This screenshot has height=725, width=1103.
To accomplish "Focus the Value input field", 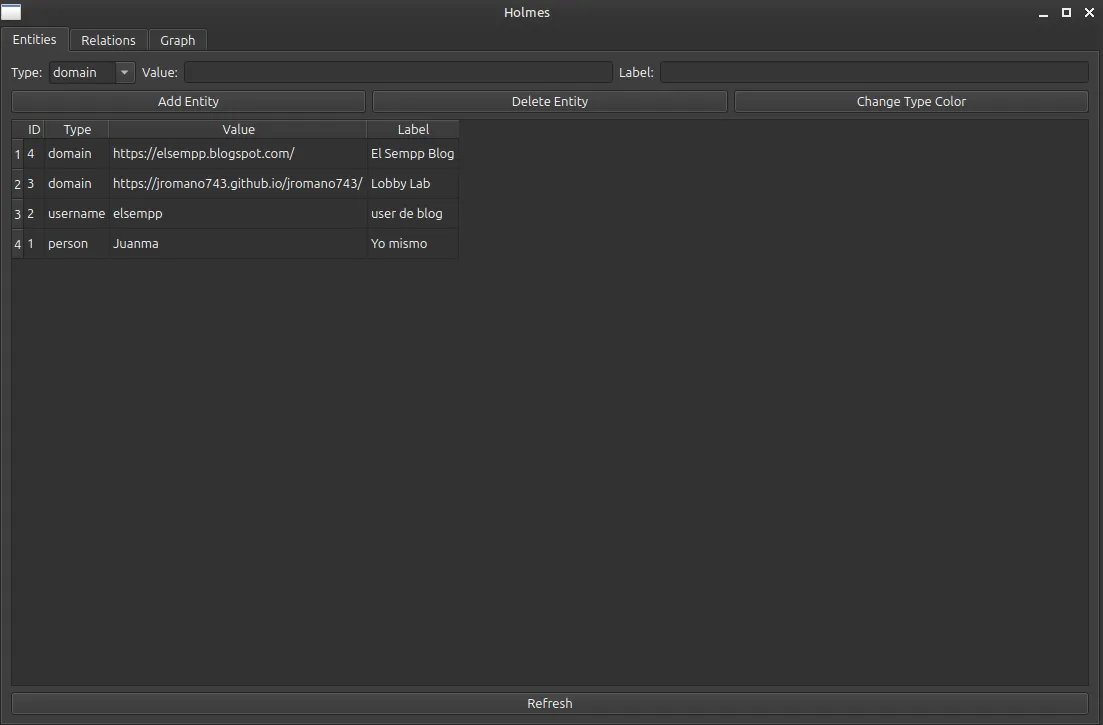I will pyautogui.click(x=398, y=72).
